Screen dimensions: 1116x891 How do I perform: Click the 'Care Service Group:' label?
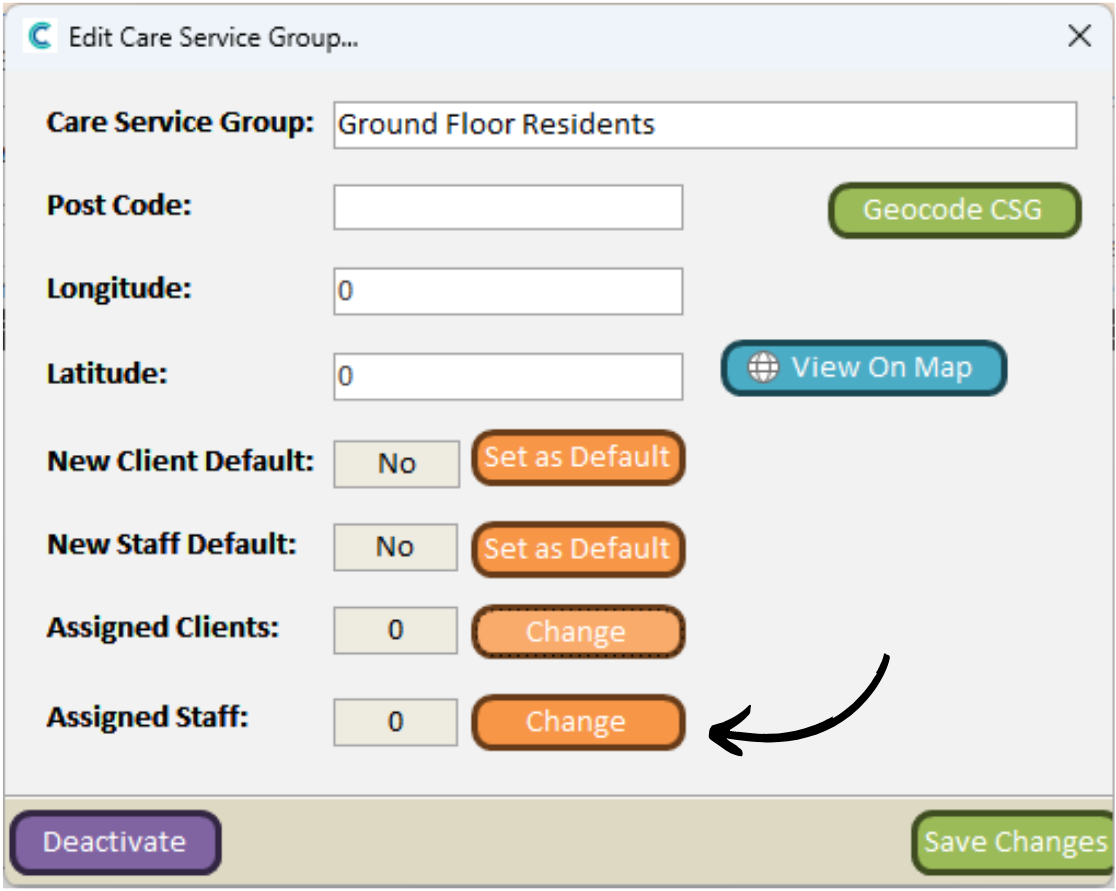[x=180, y=122]
